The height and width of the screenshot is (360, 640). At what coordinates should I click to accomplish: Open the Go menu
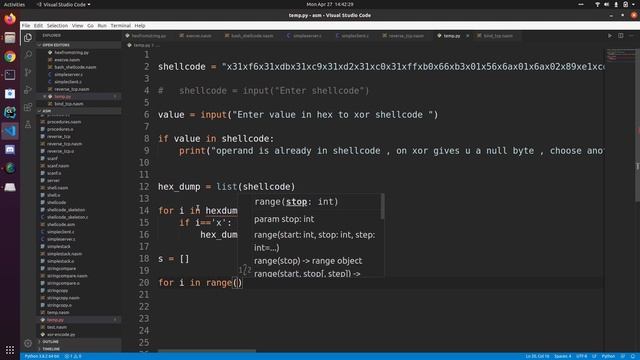coord(90,25)
